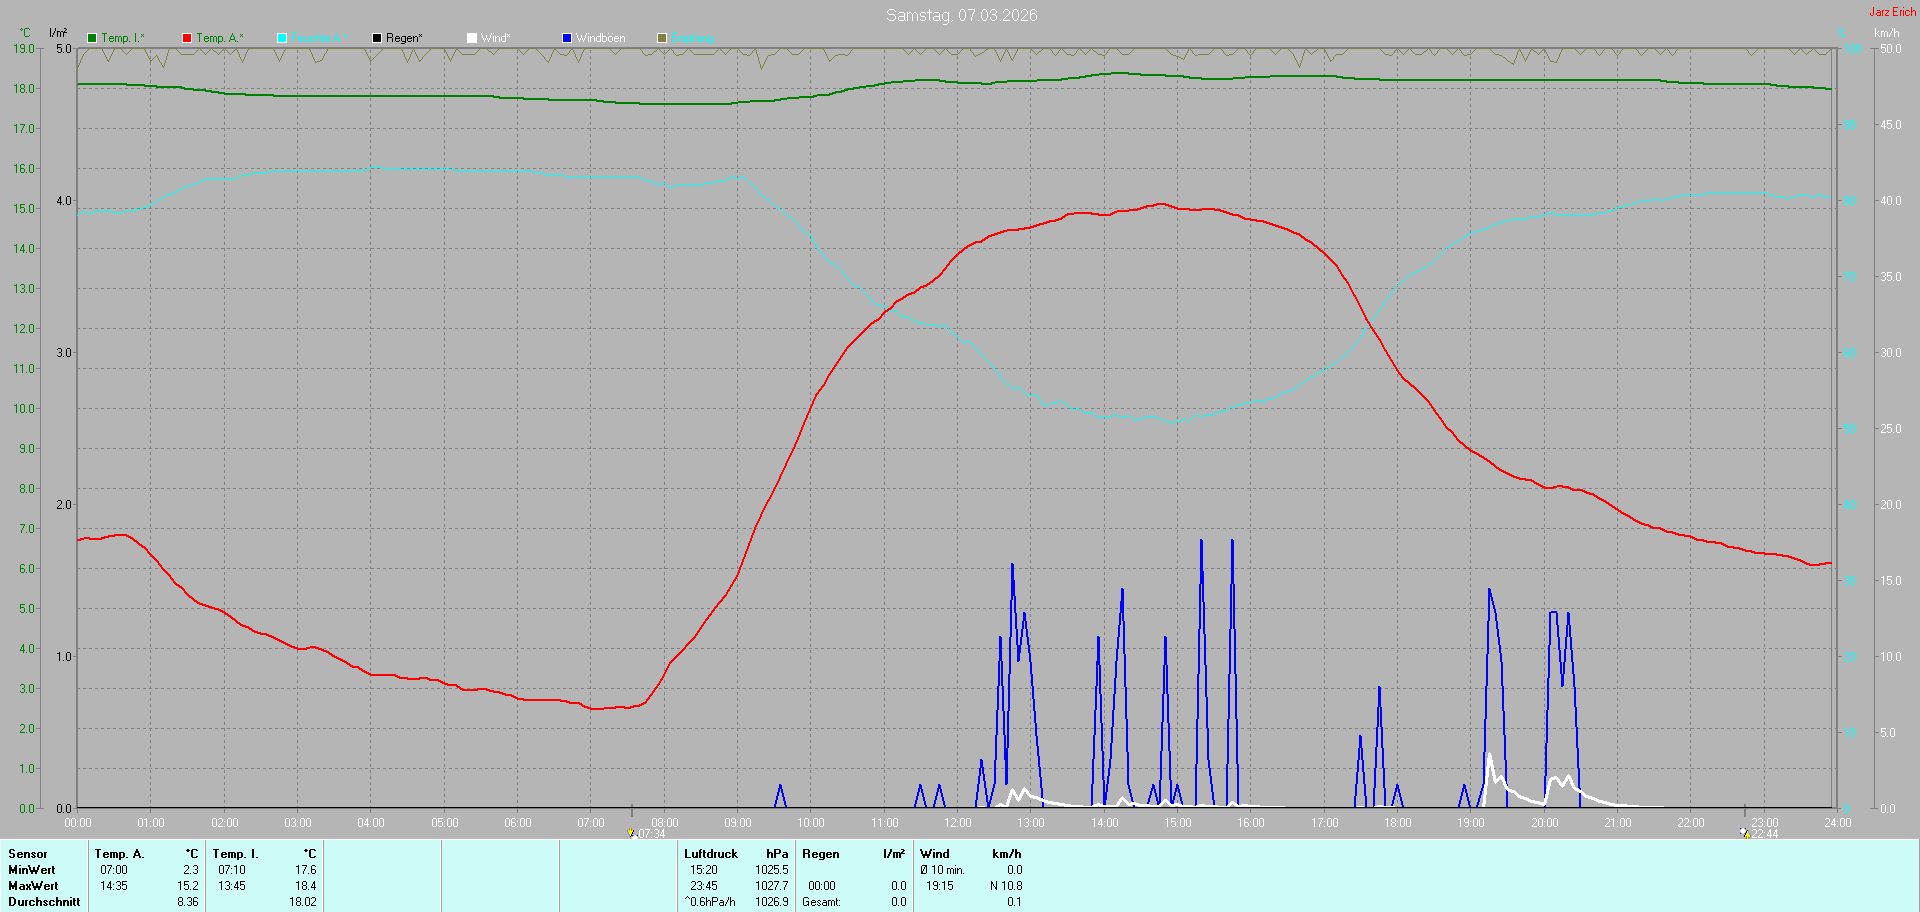Click the wind average value '0.1'
Screen dimensions: 1920x912
coord(1015,902)
